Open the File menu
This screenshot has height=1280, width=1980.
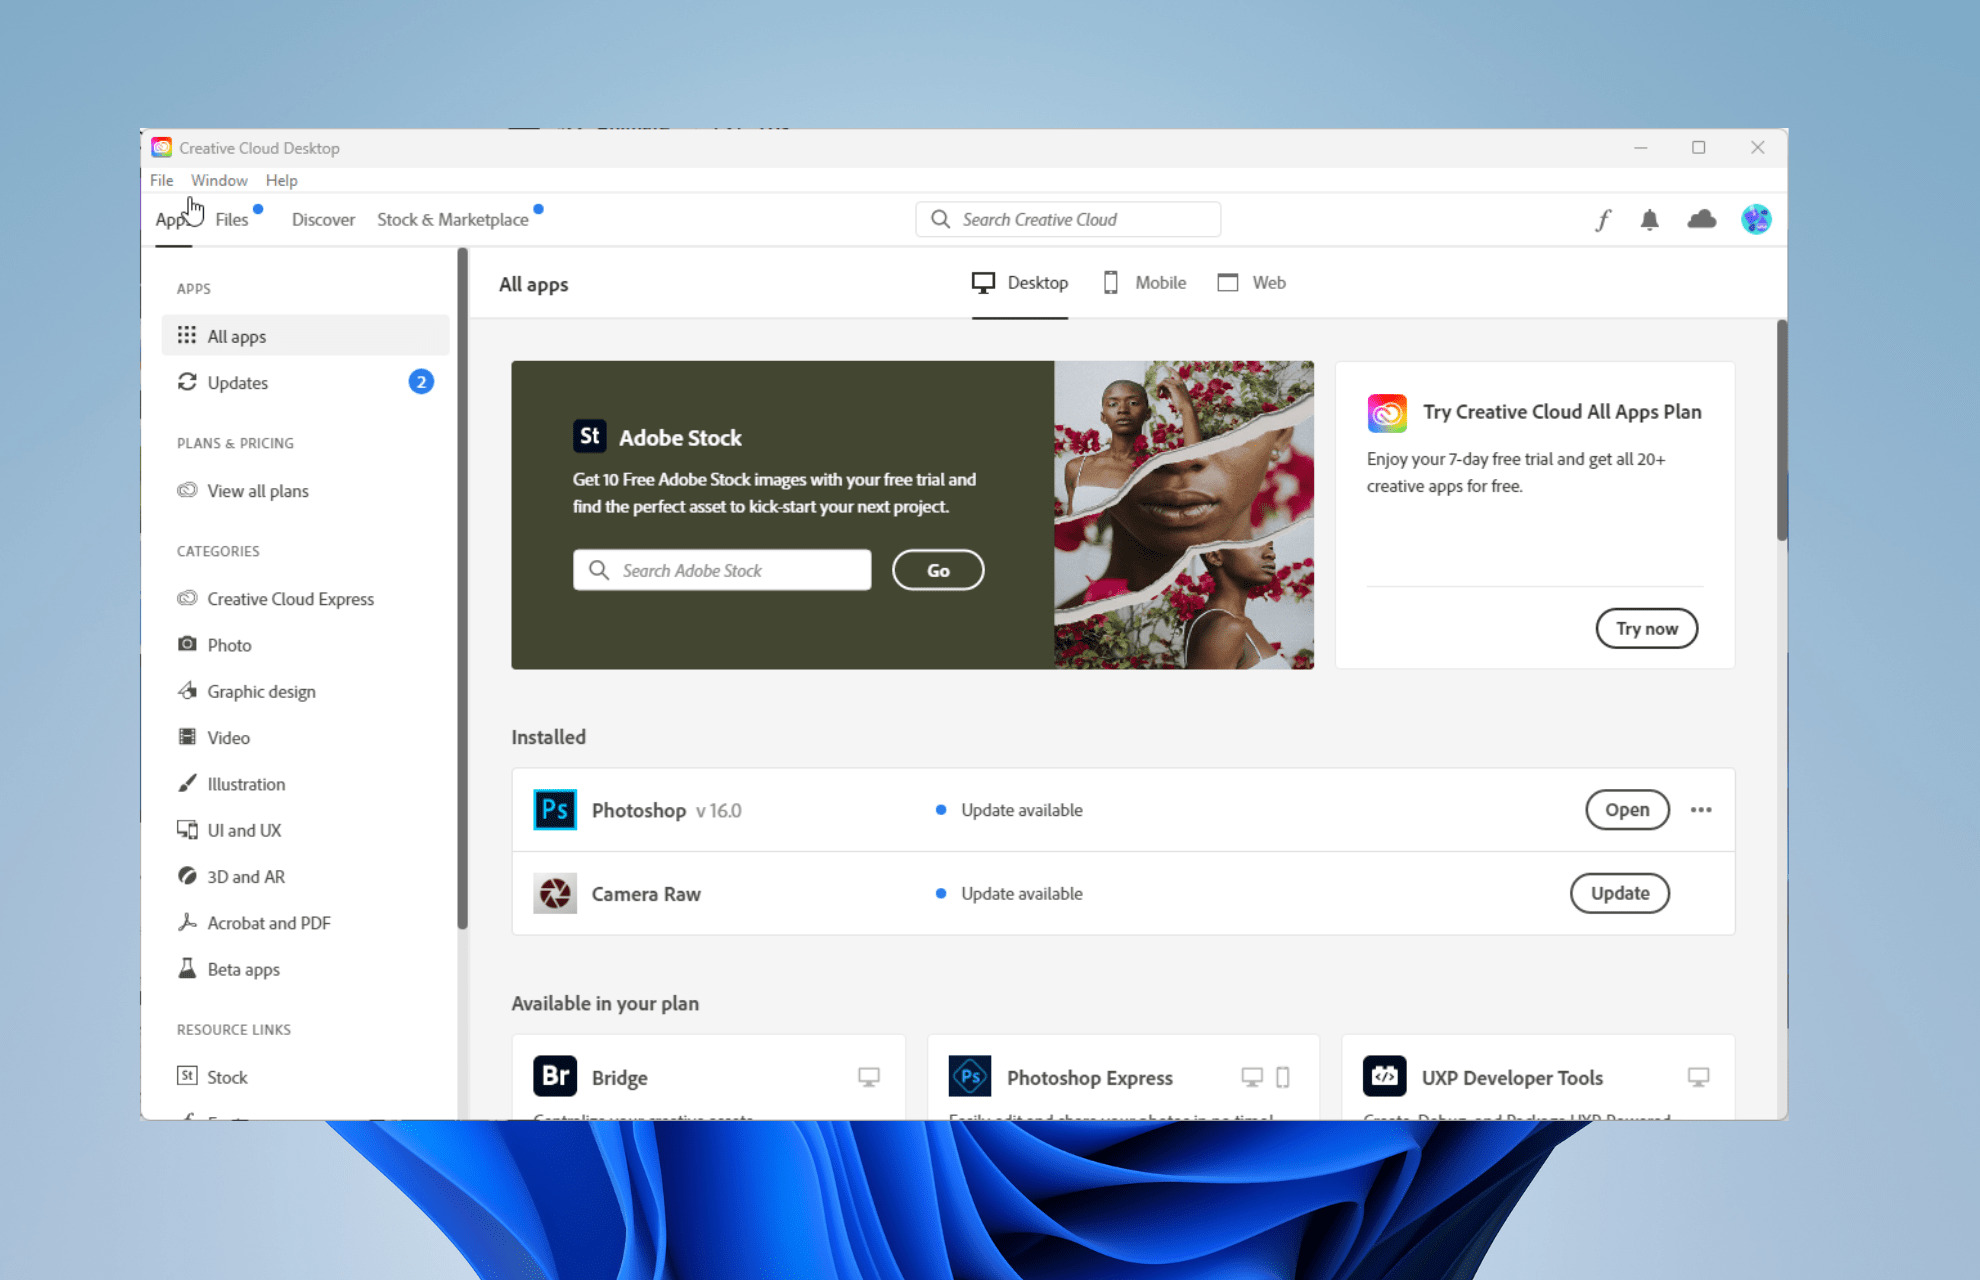click(x=161, y=180)
